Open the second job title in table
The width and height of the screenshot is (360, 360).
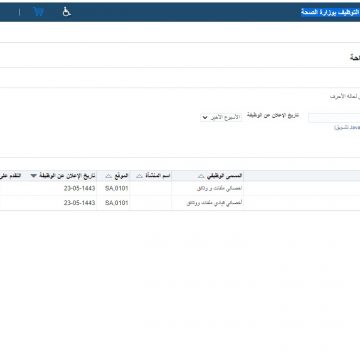coord(215,203)
